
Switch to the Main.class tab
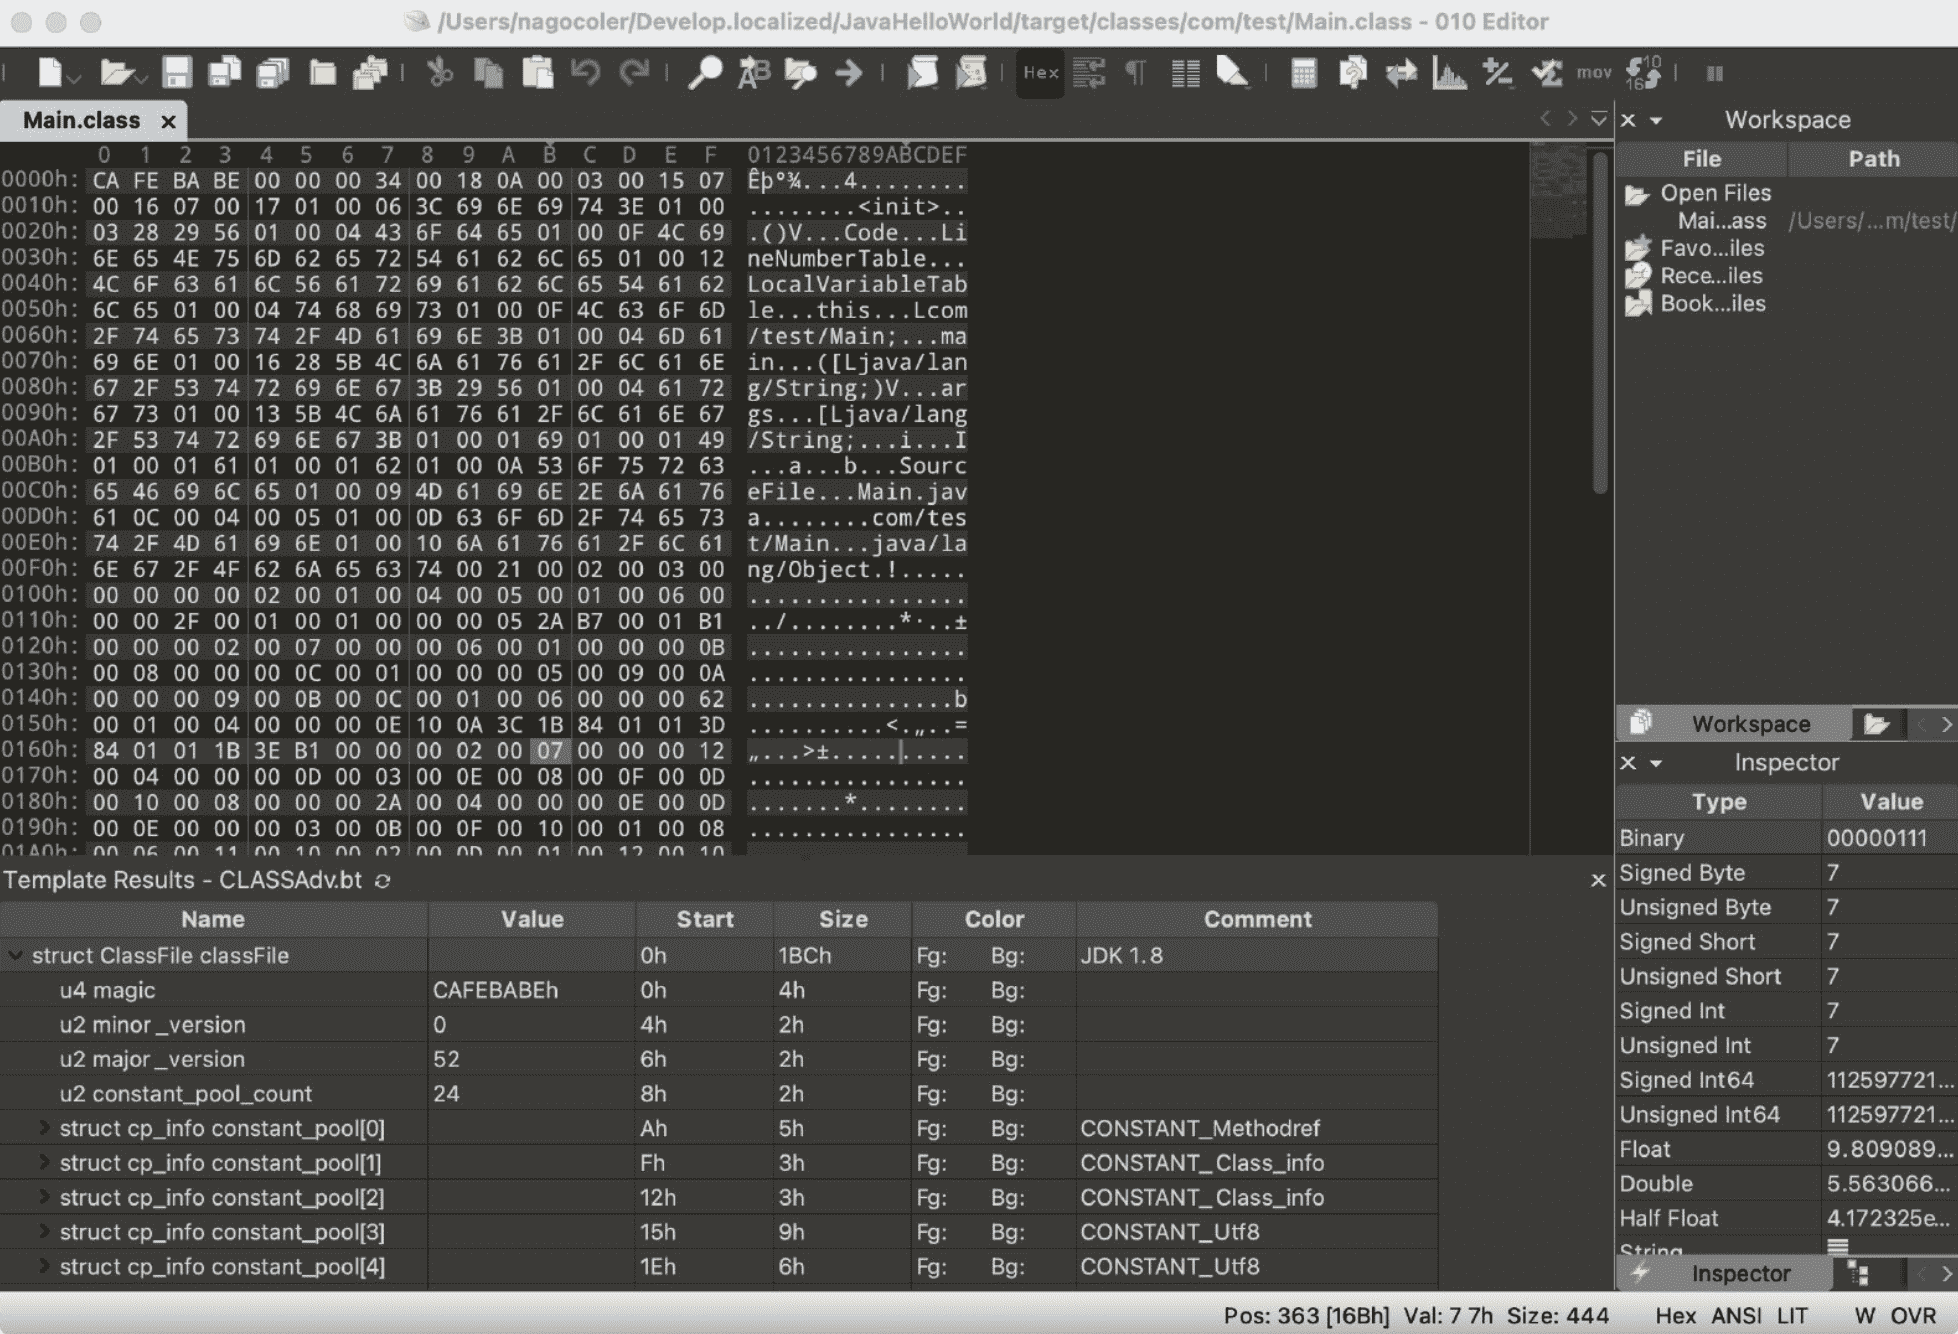(x=82, y=120)
